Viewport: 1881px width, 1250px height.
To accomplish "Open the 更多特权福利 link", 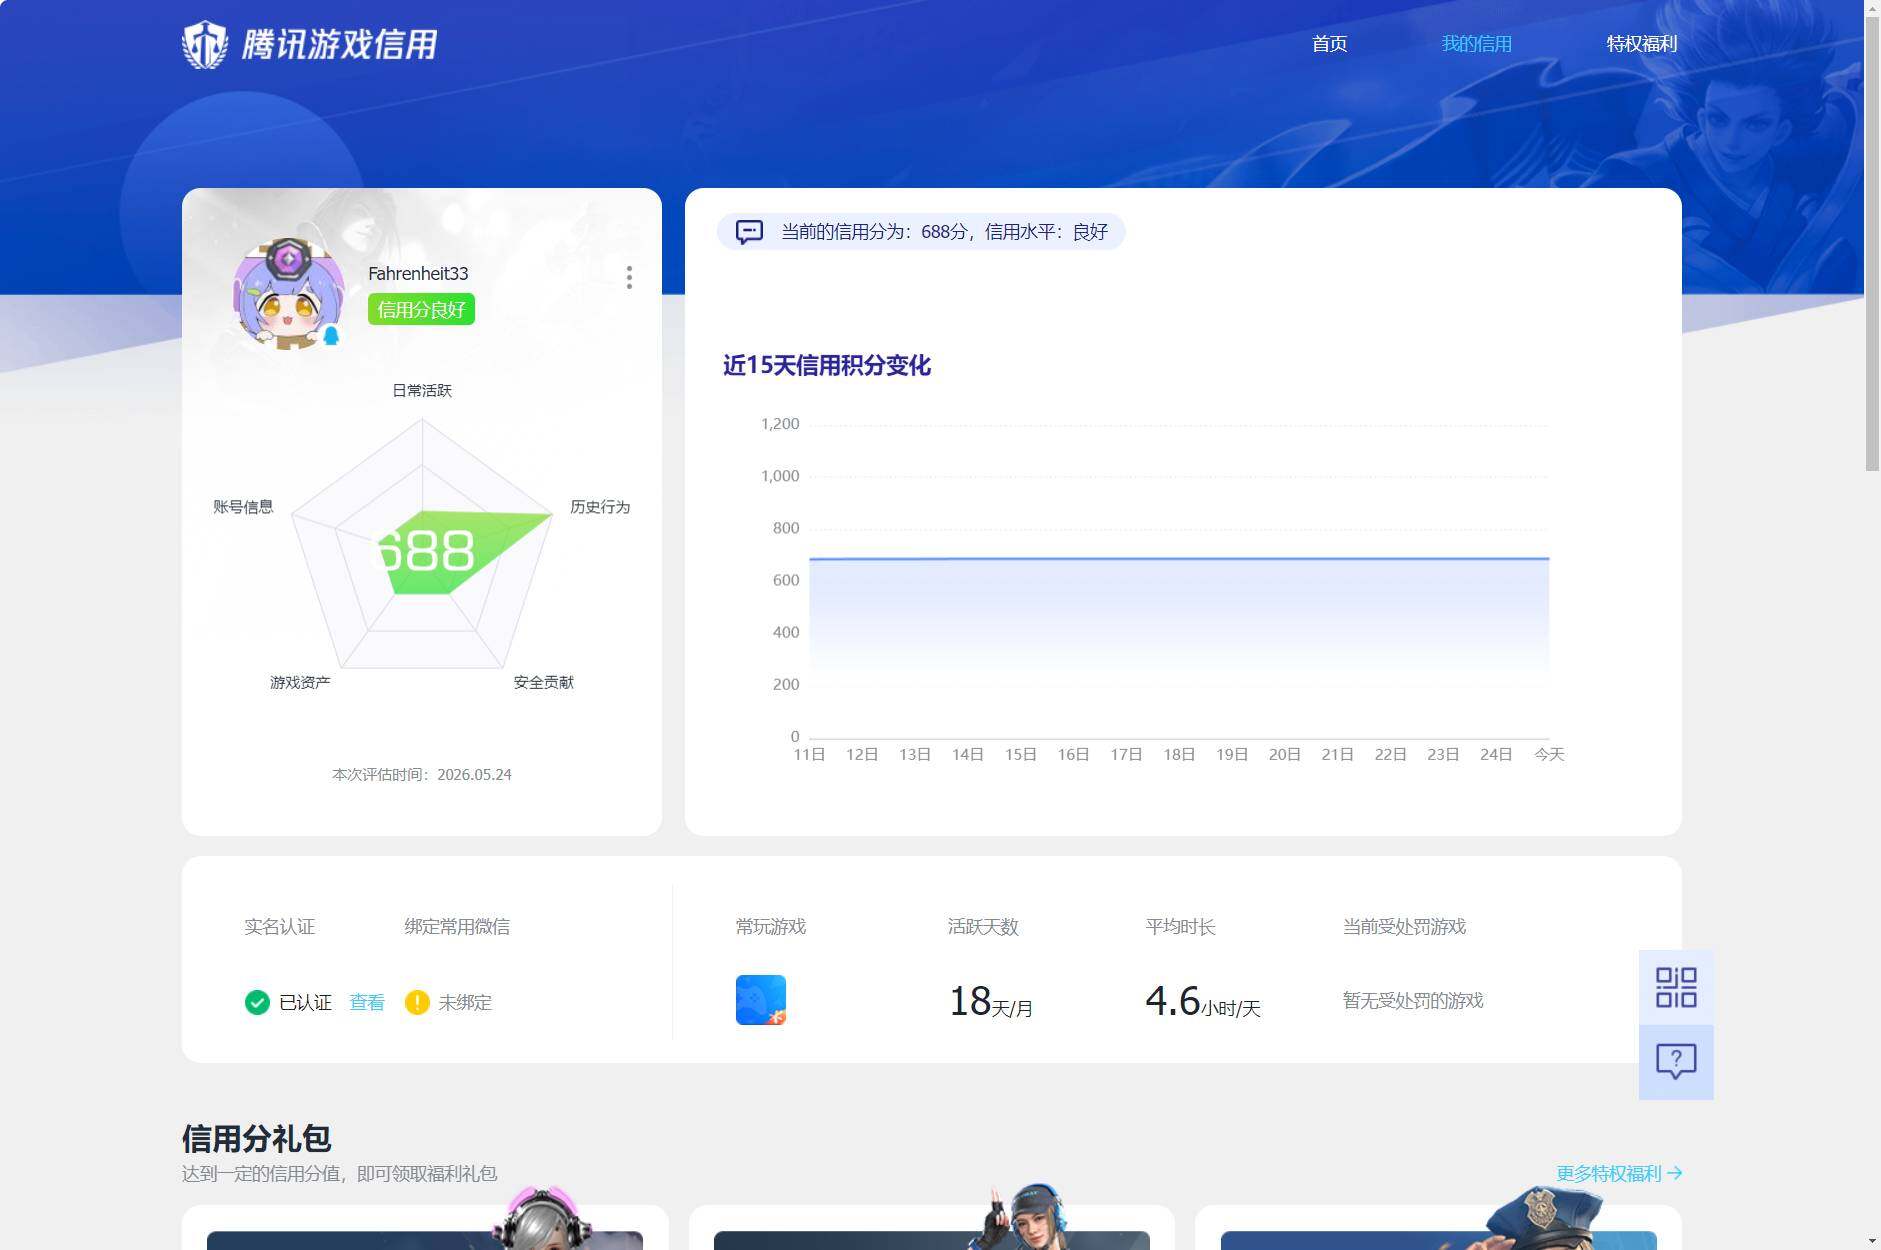I will (1619, 1173).
